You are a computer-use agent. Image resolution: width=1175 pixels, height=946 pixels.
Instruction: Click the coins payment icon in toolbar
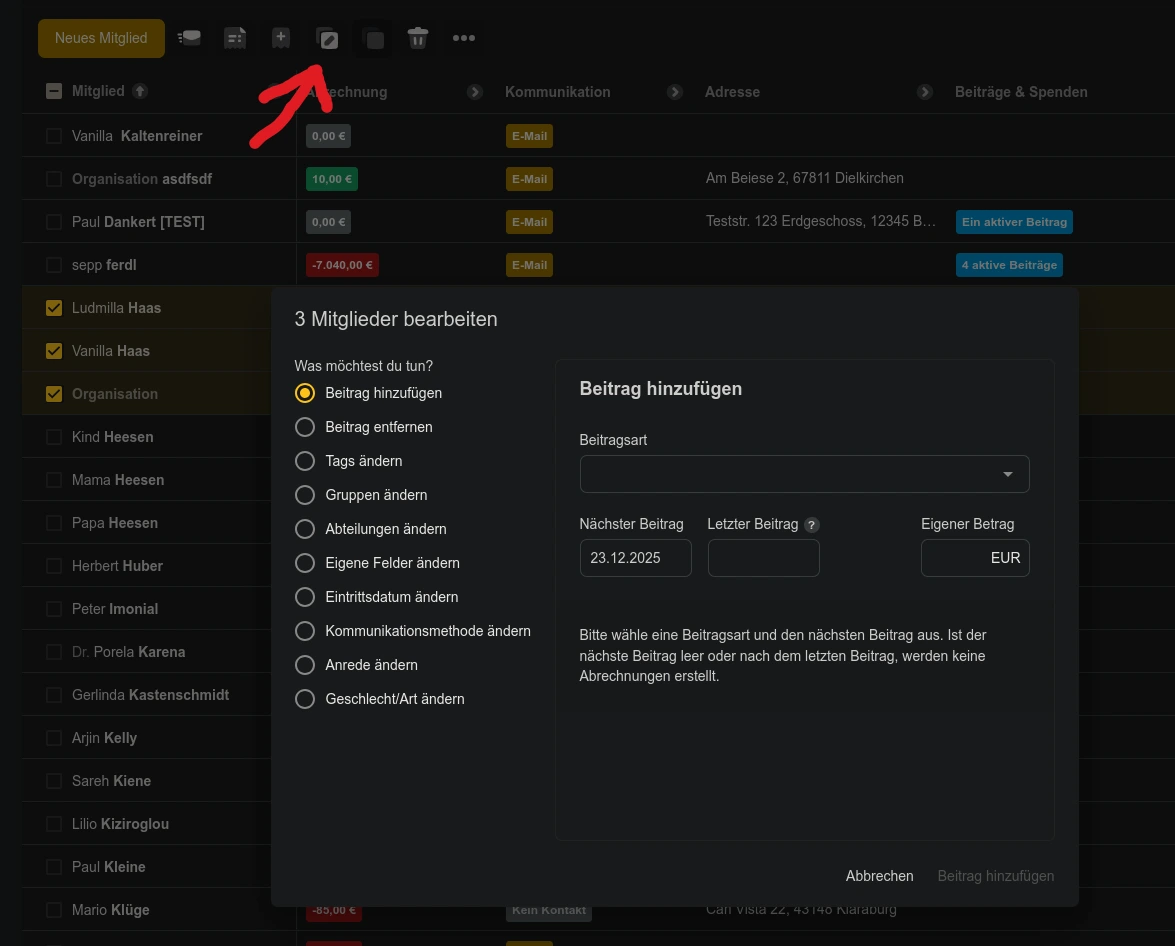pyautogui.click(x=189, y=39)
